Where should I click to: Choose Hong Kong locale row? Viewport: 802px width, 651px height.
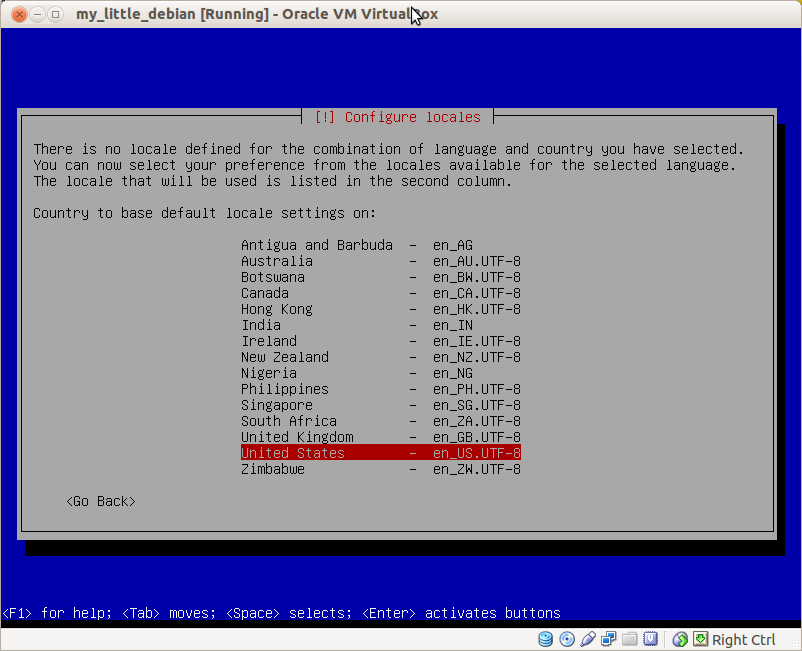pos(381,309)
